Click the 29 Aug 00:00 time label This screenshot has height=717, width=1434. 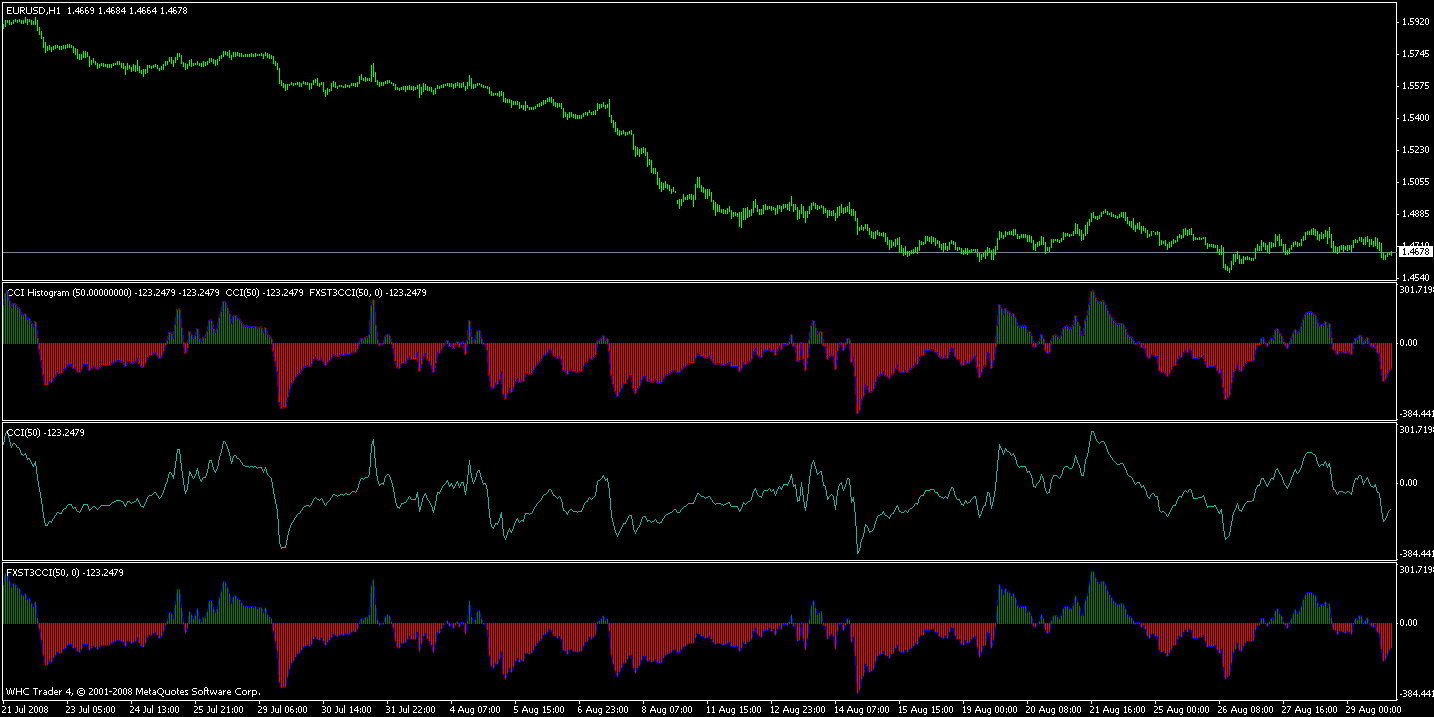coord(1371,709)
